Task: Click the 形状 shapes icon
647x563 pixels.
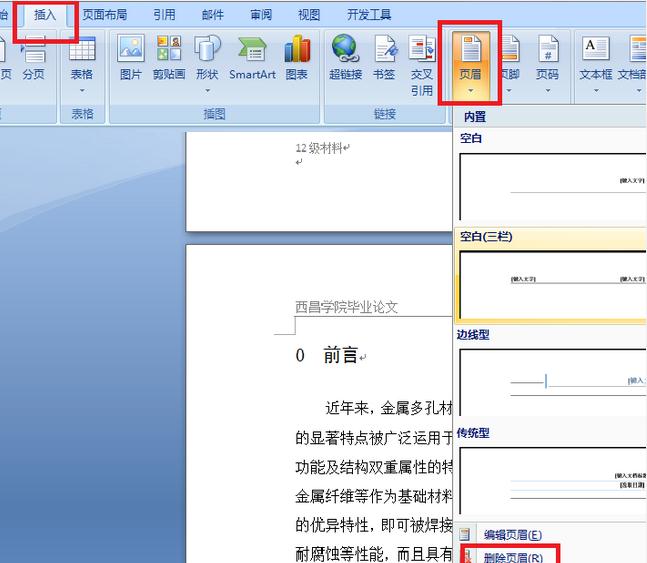Action: coord(207,49)
